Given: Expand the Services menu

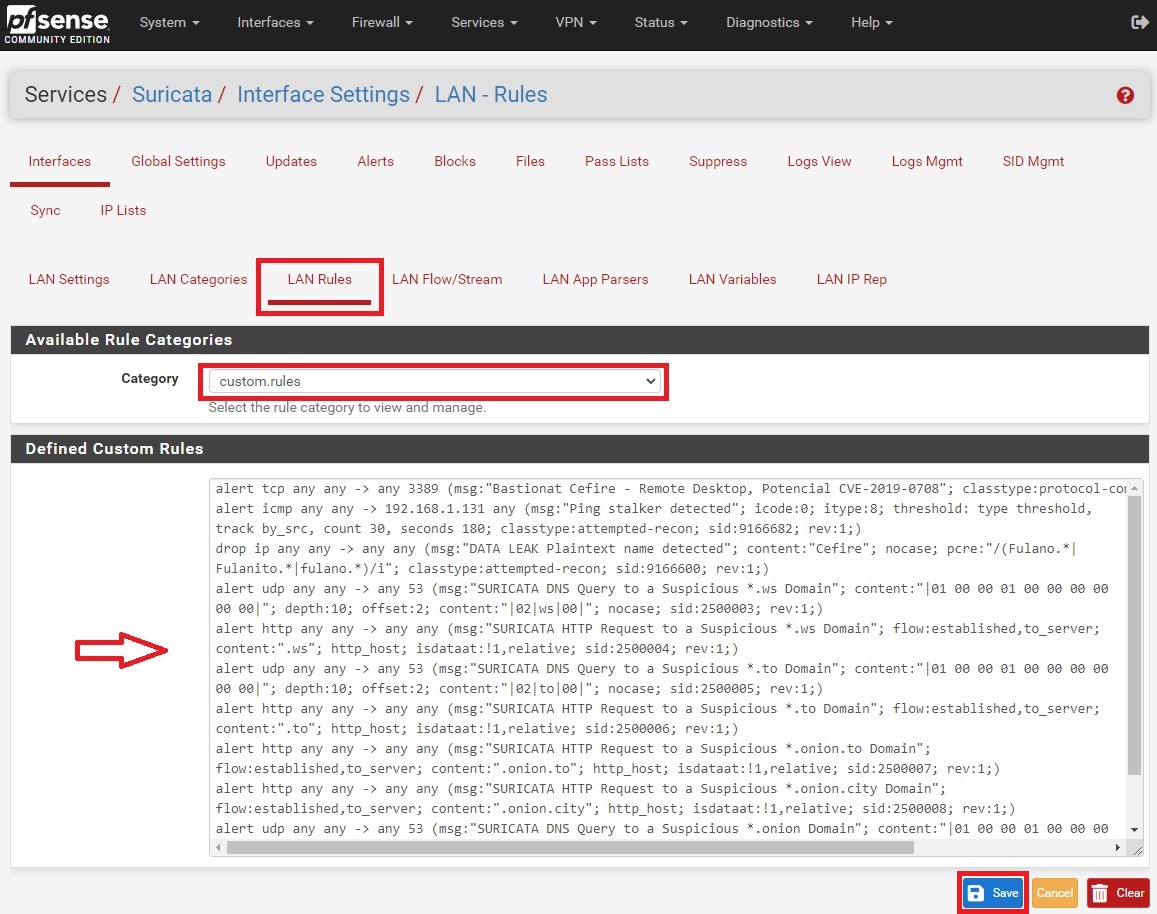Looking at the screenshot, I should coord(484,22).
